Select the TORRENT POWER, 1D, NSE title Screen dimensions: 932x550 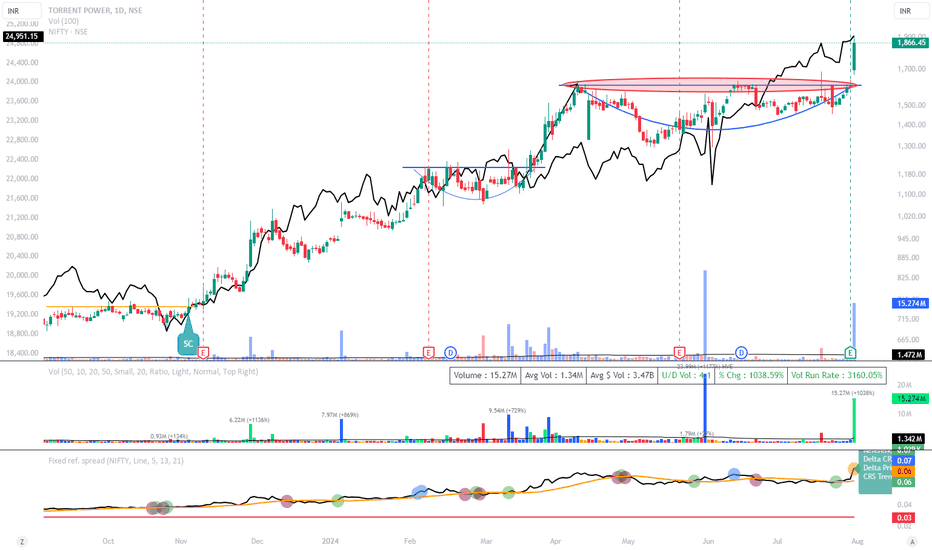[95, 10]
